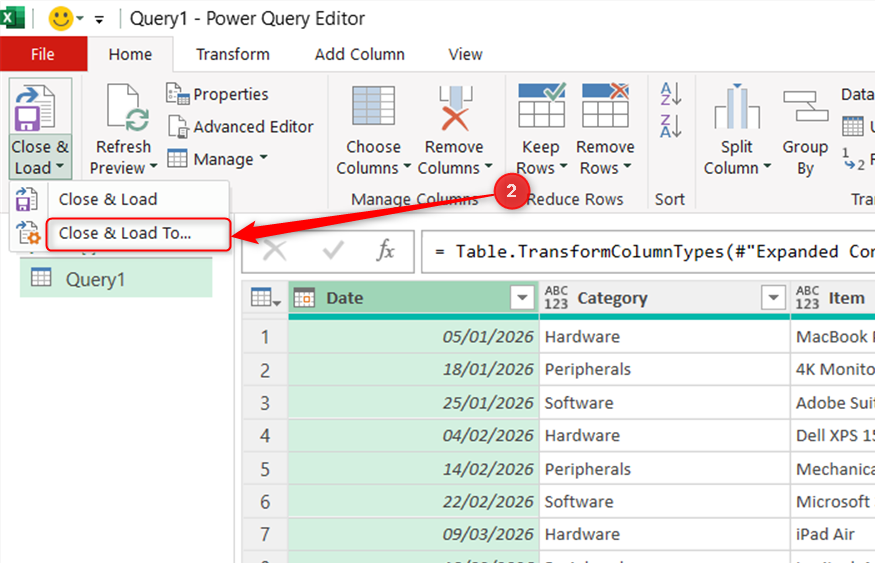875x563 pixels.
Task: Click the Excel logo icon in title bar
Action: 11,17
